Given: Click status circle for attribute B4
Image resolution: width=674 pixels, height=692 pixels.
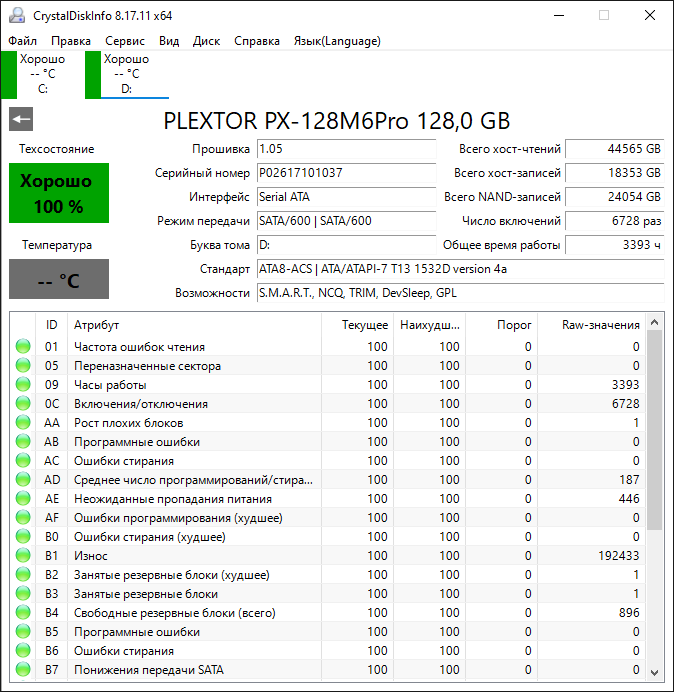Looking at the screenshot, I should 23,612.
